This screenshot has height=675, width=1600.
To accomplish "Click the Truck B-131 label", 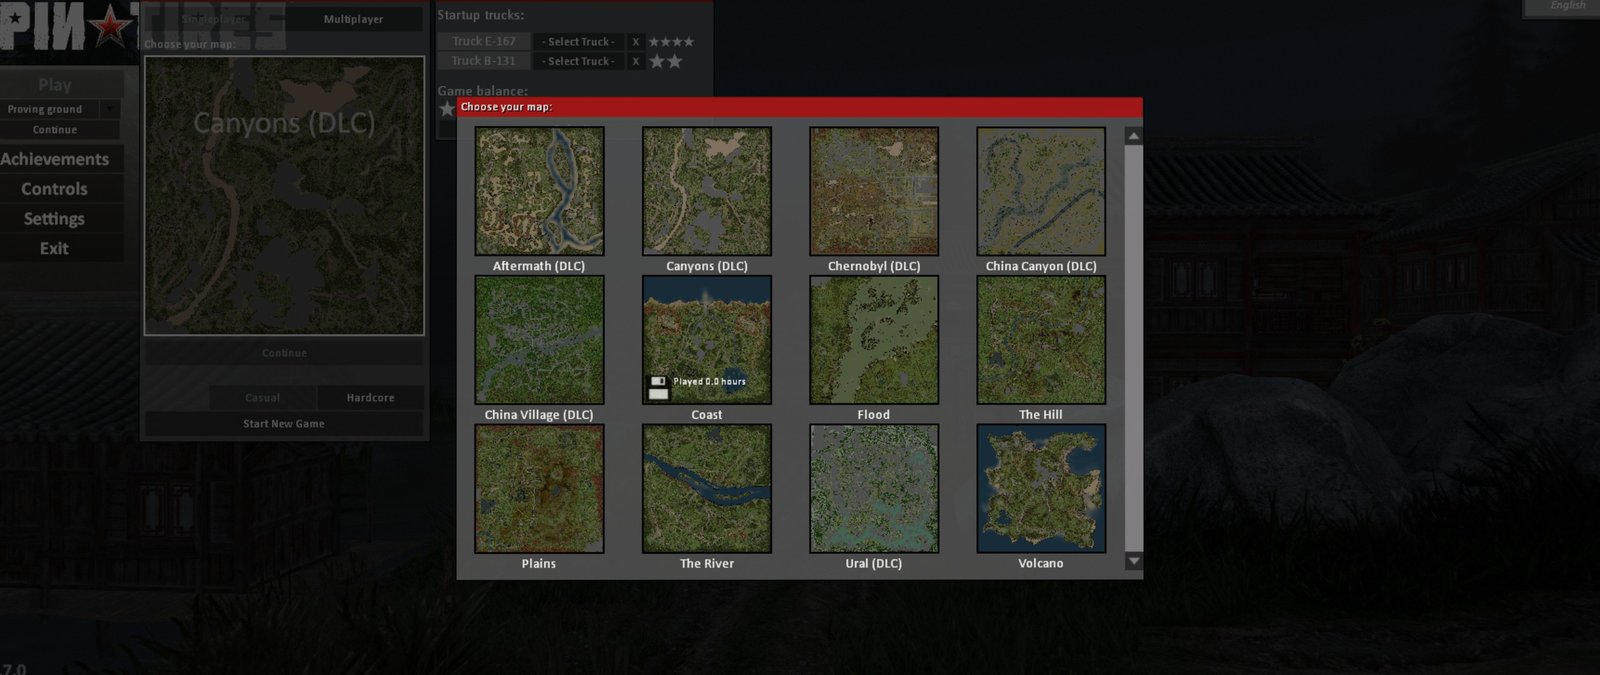I will click(x=484, y=61).
